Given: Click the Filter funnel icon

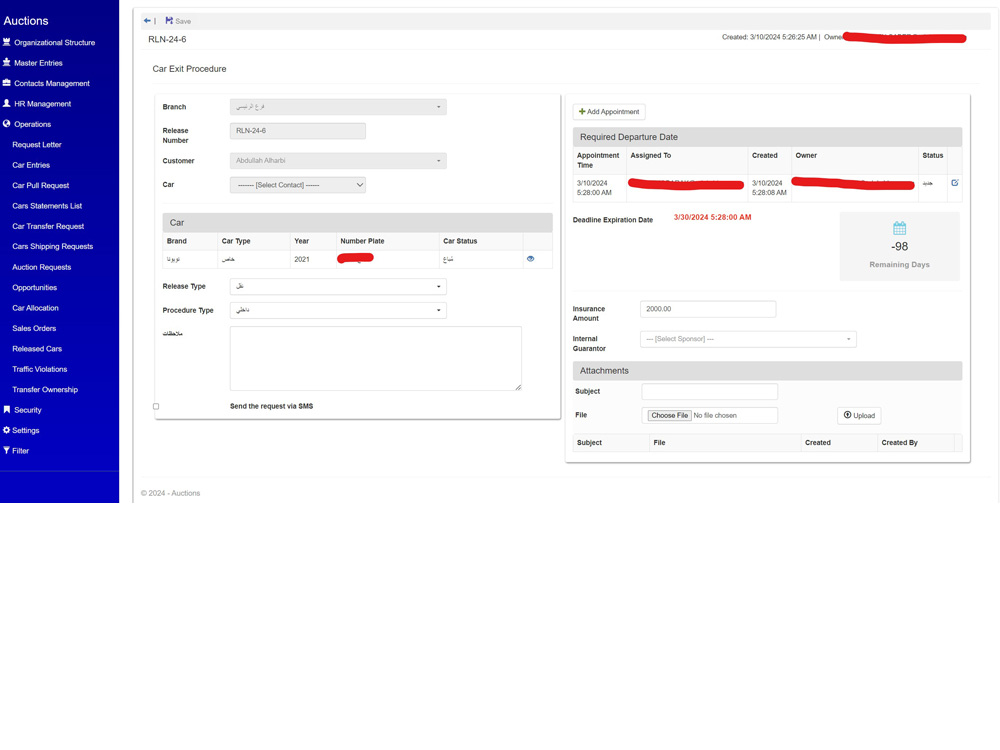Looking at the screenshot, I should click(x=6, y=450).
